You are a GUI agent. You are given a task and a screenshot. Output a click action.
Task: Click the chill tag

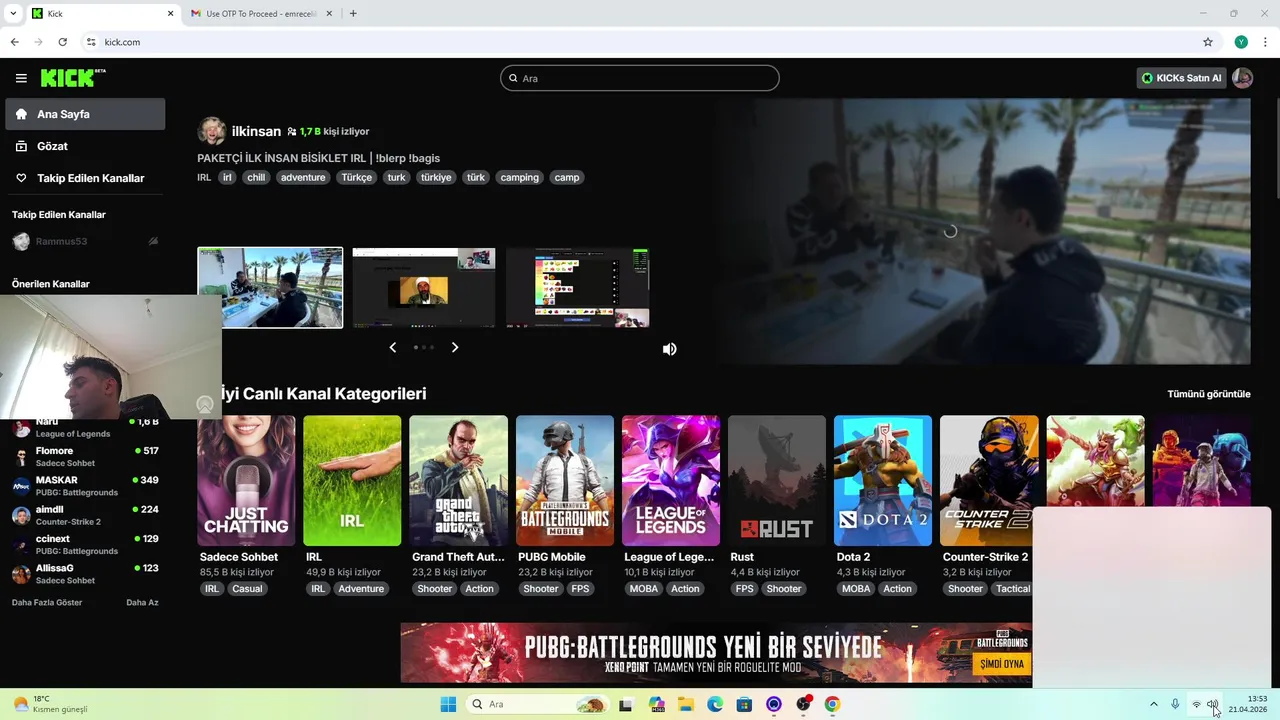[256, 177]
